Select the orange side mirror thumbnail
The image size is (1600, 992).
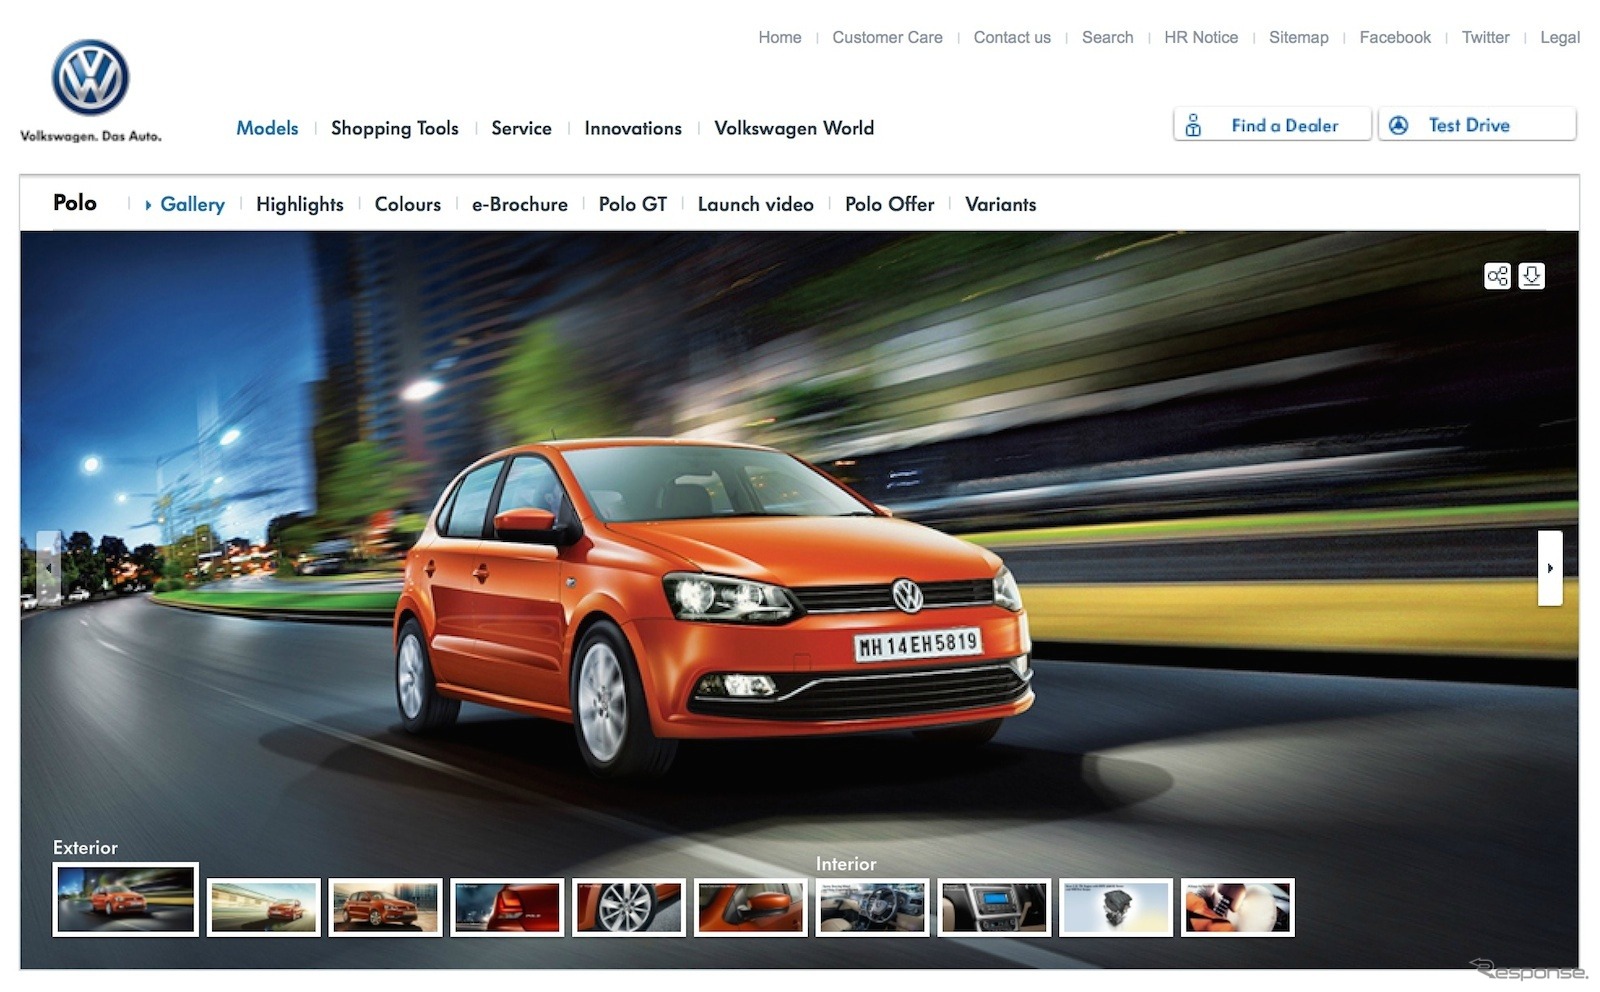pos(751,907)
